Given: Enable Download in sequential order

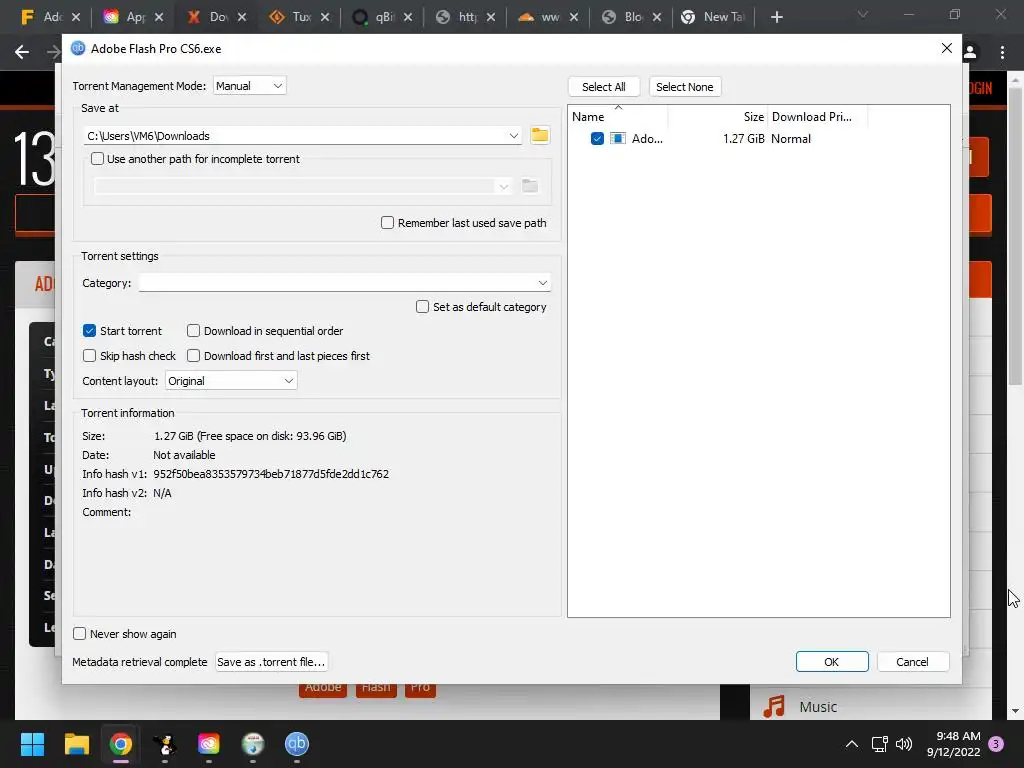Looking at the screenshot, I should click(x=193, y=331).
